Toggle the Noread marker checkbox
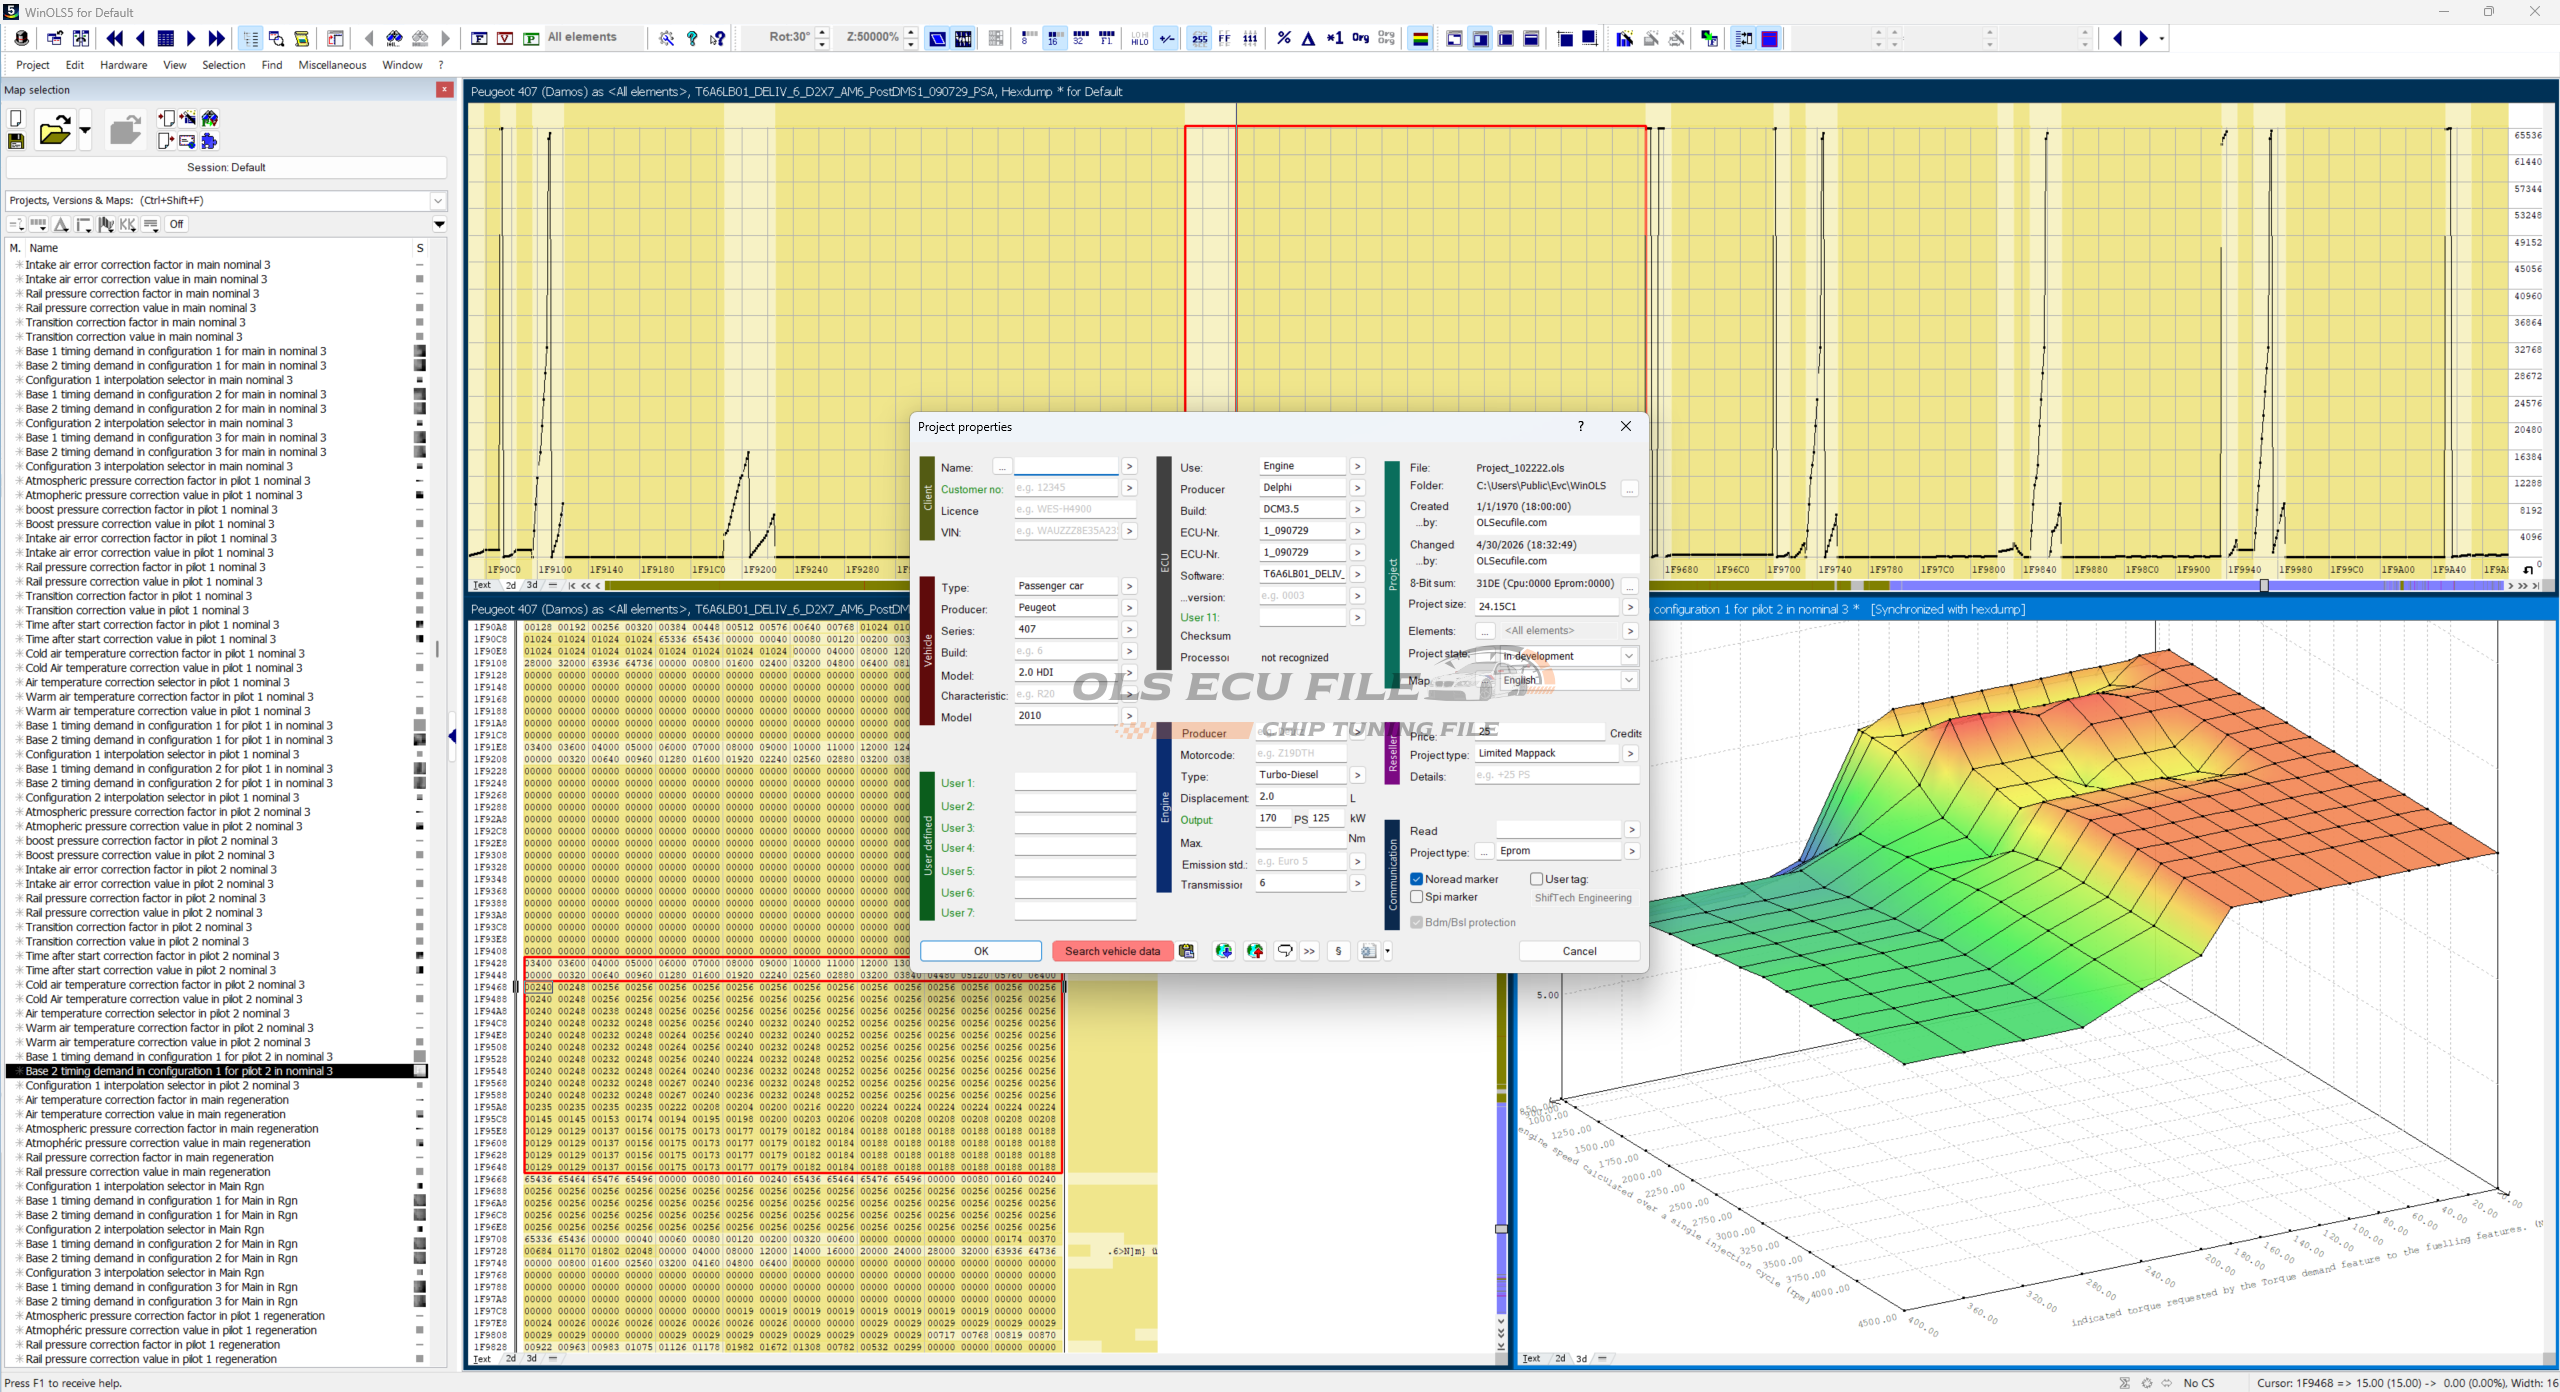Viewport: 2560px width, 1392px height. (x=1417, y=879)
